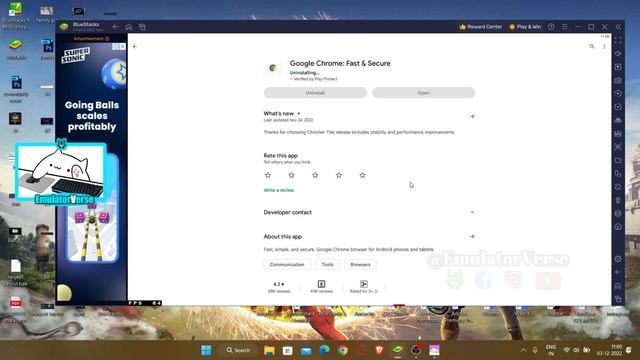Select the Communication category chip
This screenshot has width=640, height=360.
[x=287, y=264]
